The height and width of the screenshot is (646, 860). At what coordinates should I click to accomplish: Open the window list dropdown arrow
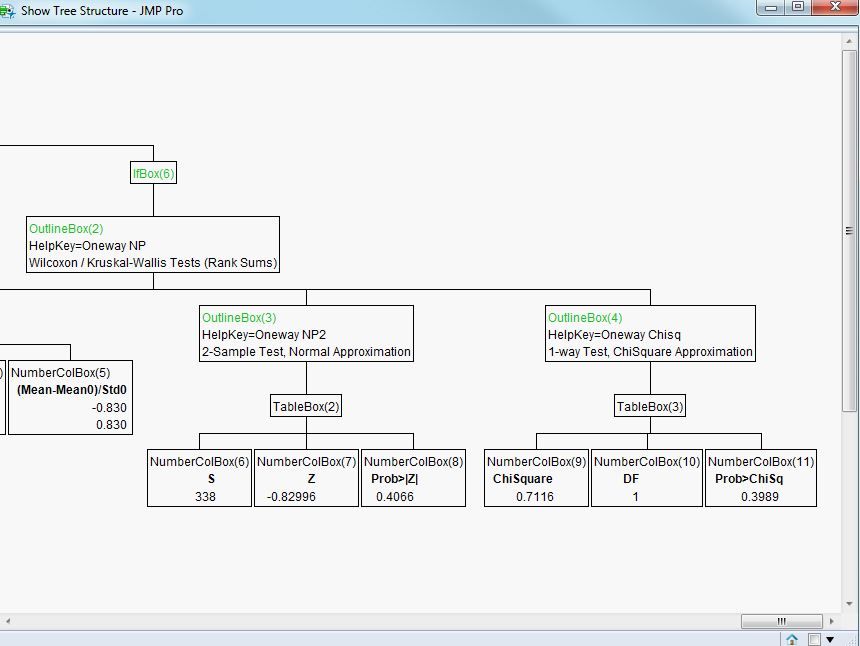pos(830,639)
